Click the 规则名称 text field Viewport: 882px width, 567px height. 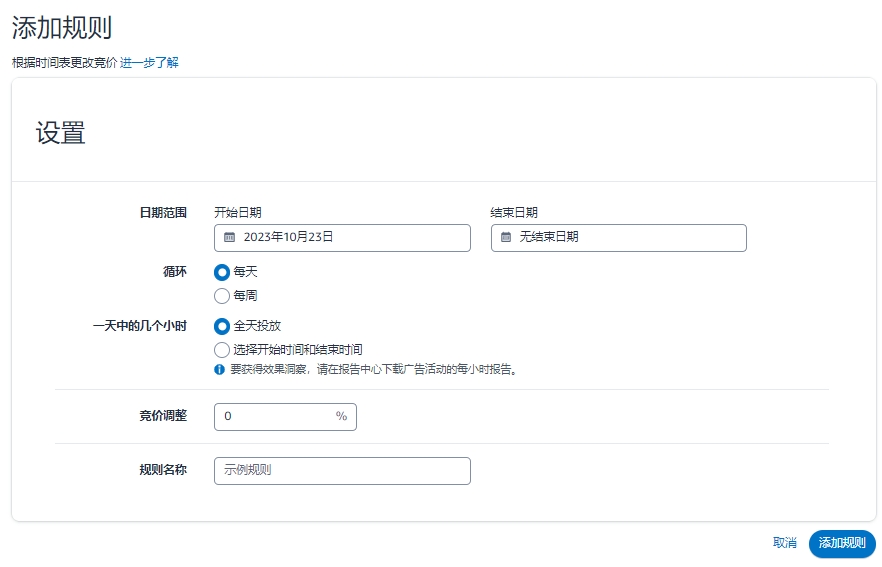pos(342,471)
